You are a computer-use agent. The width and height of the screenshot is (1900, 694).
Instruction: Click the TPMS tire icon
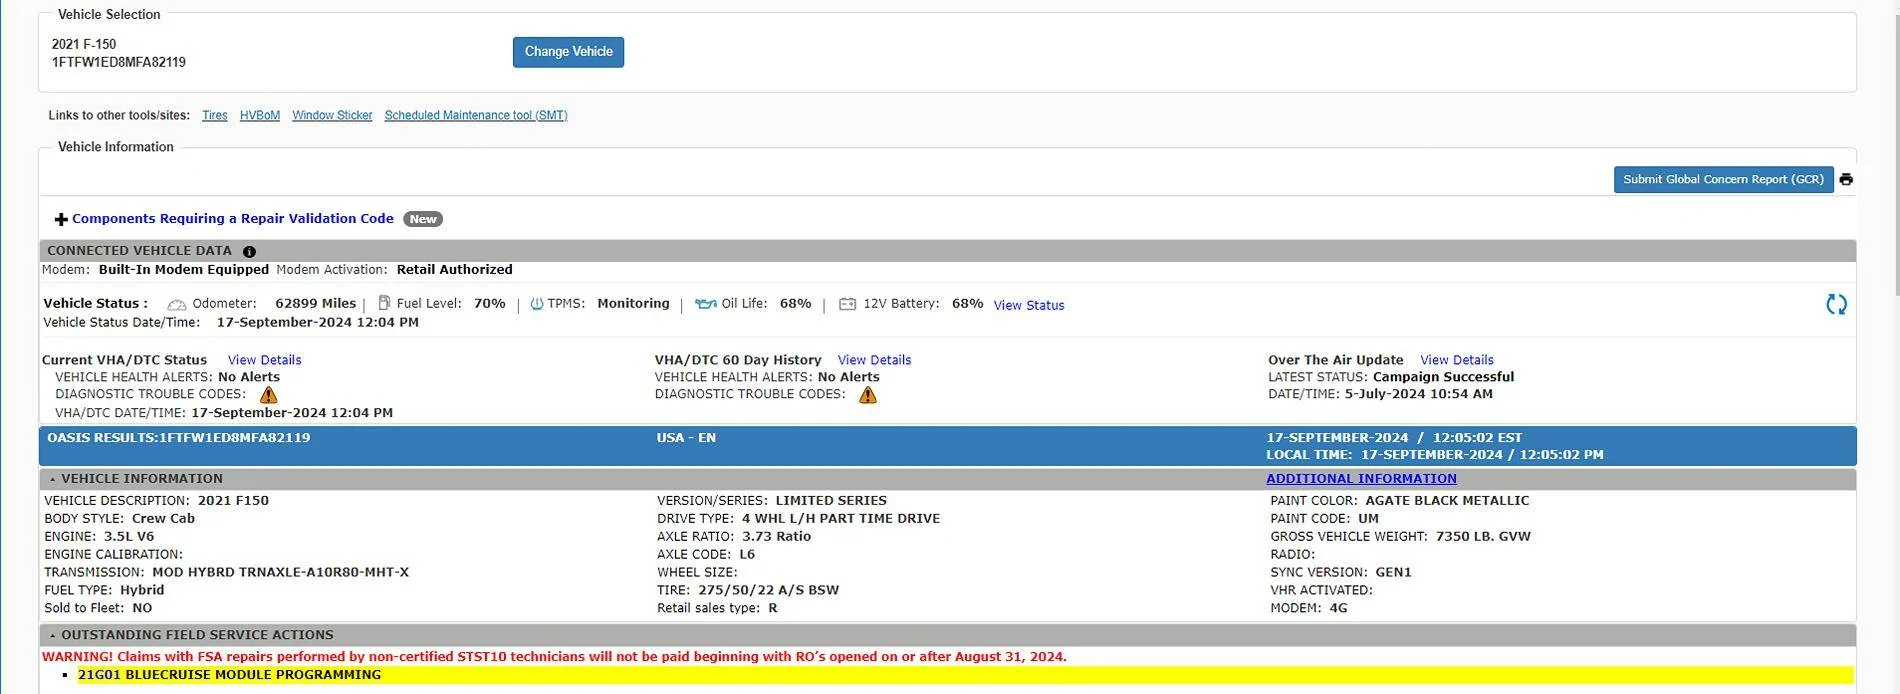pos(536,304)
